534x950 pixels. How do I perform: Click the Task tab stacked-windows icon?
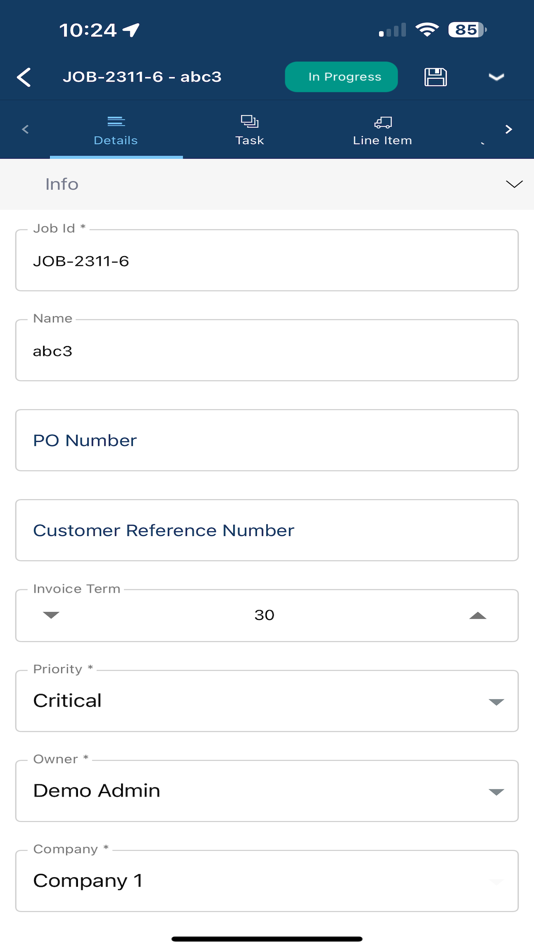click(x=249, y=122)
